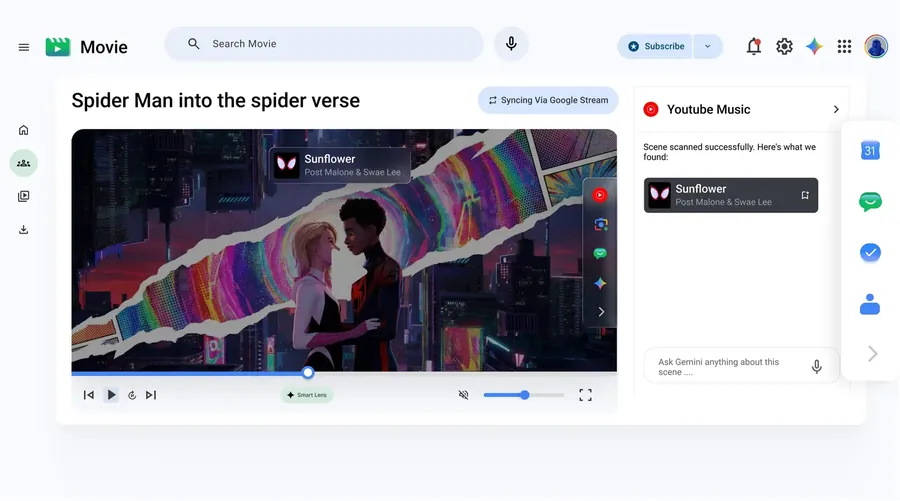Open Google Tasks in side rail

[870, 253]
